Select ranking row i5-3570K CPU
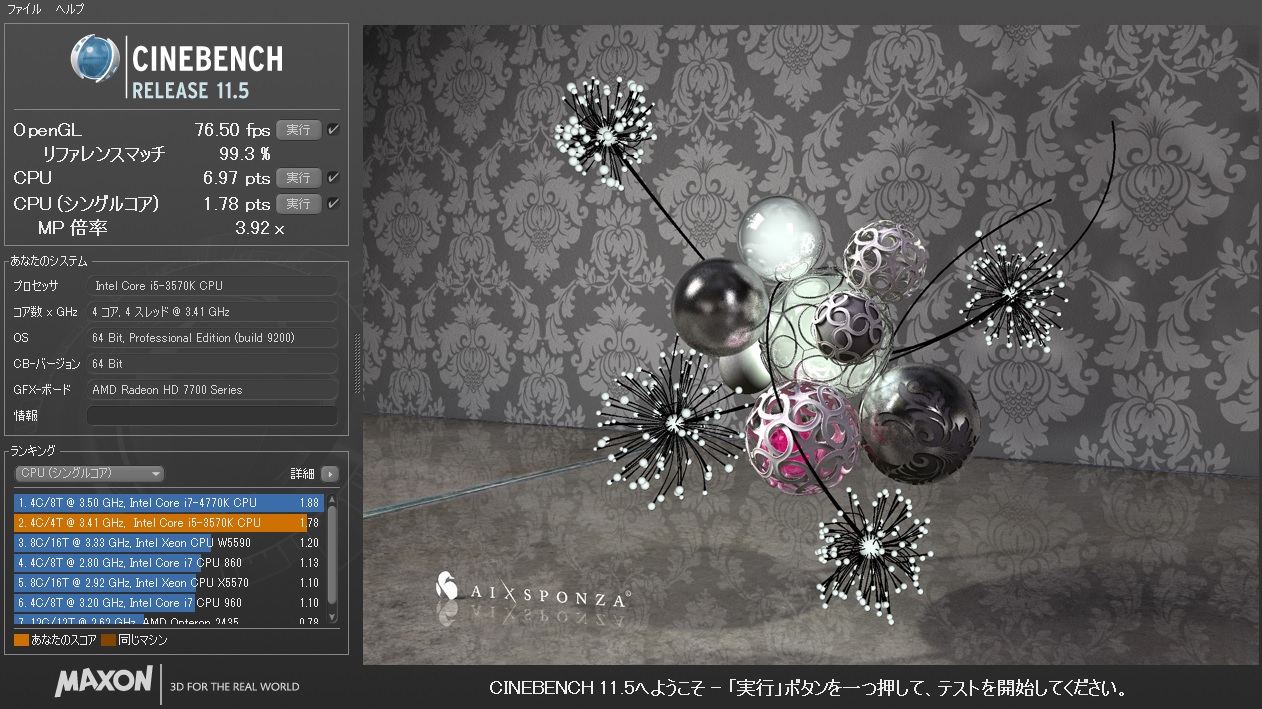The height and width of the screenshot is (709, 1262). 169,523
